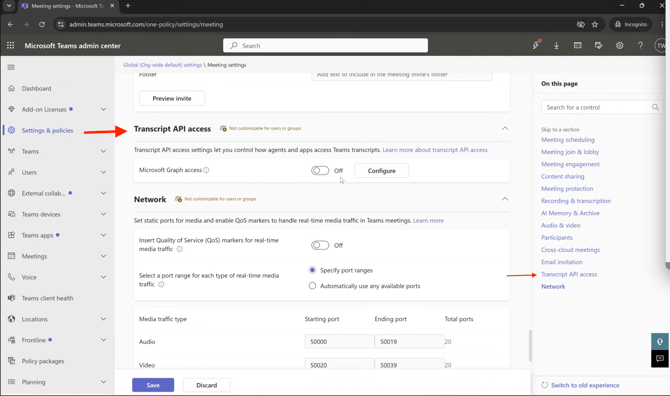Toggle Microsoft Graph access switch
This screenshot has width=670, height=396.
(x=320, y=170)
